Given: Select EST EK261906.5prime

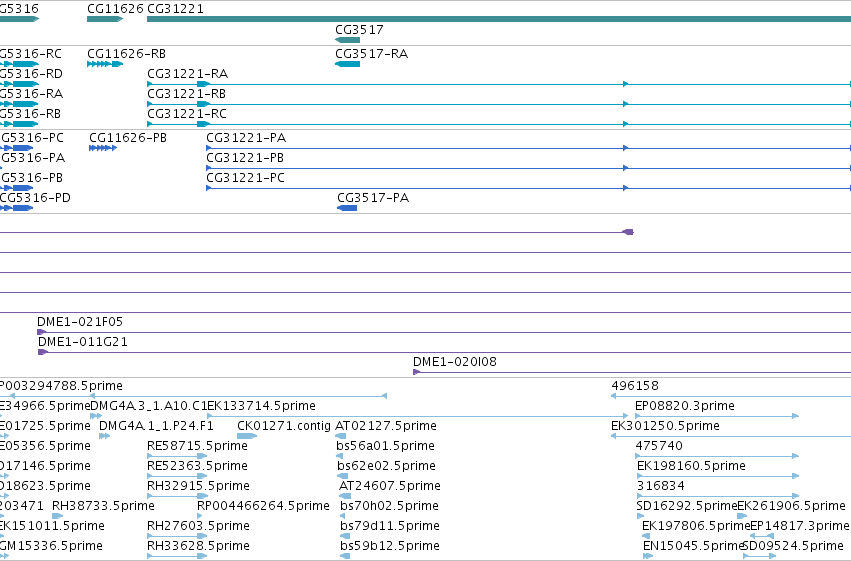Looking at the screenshot, I should [791, 506].
